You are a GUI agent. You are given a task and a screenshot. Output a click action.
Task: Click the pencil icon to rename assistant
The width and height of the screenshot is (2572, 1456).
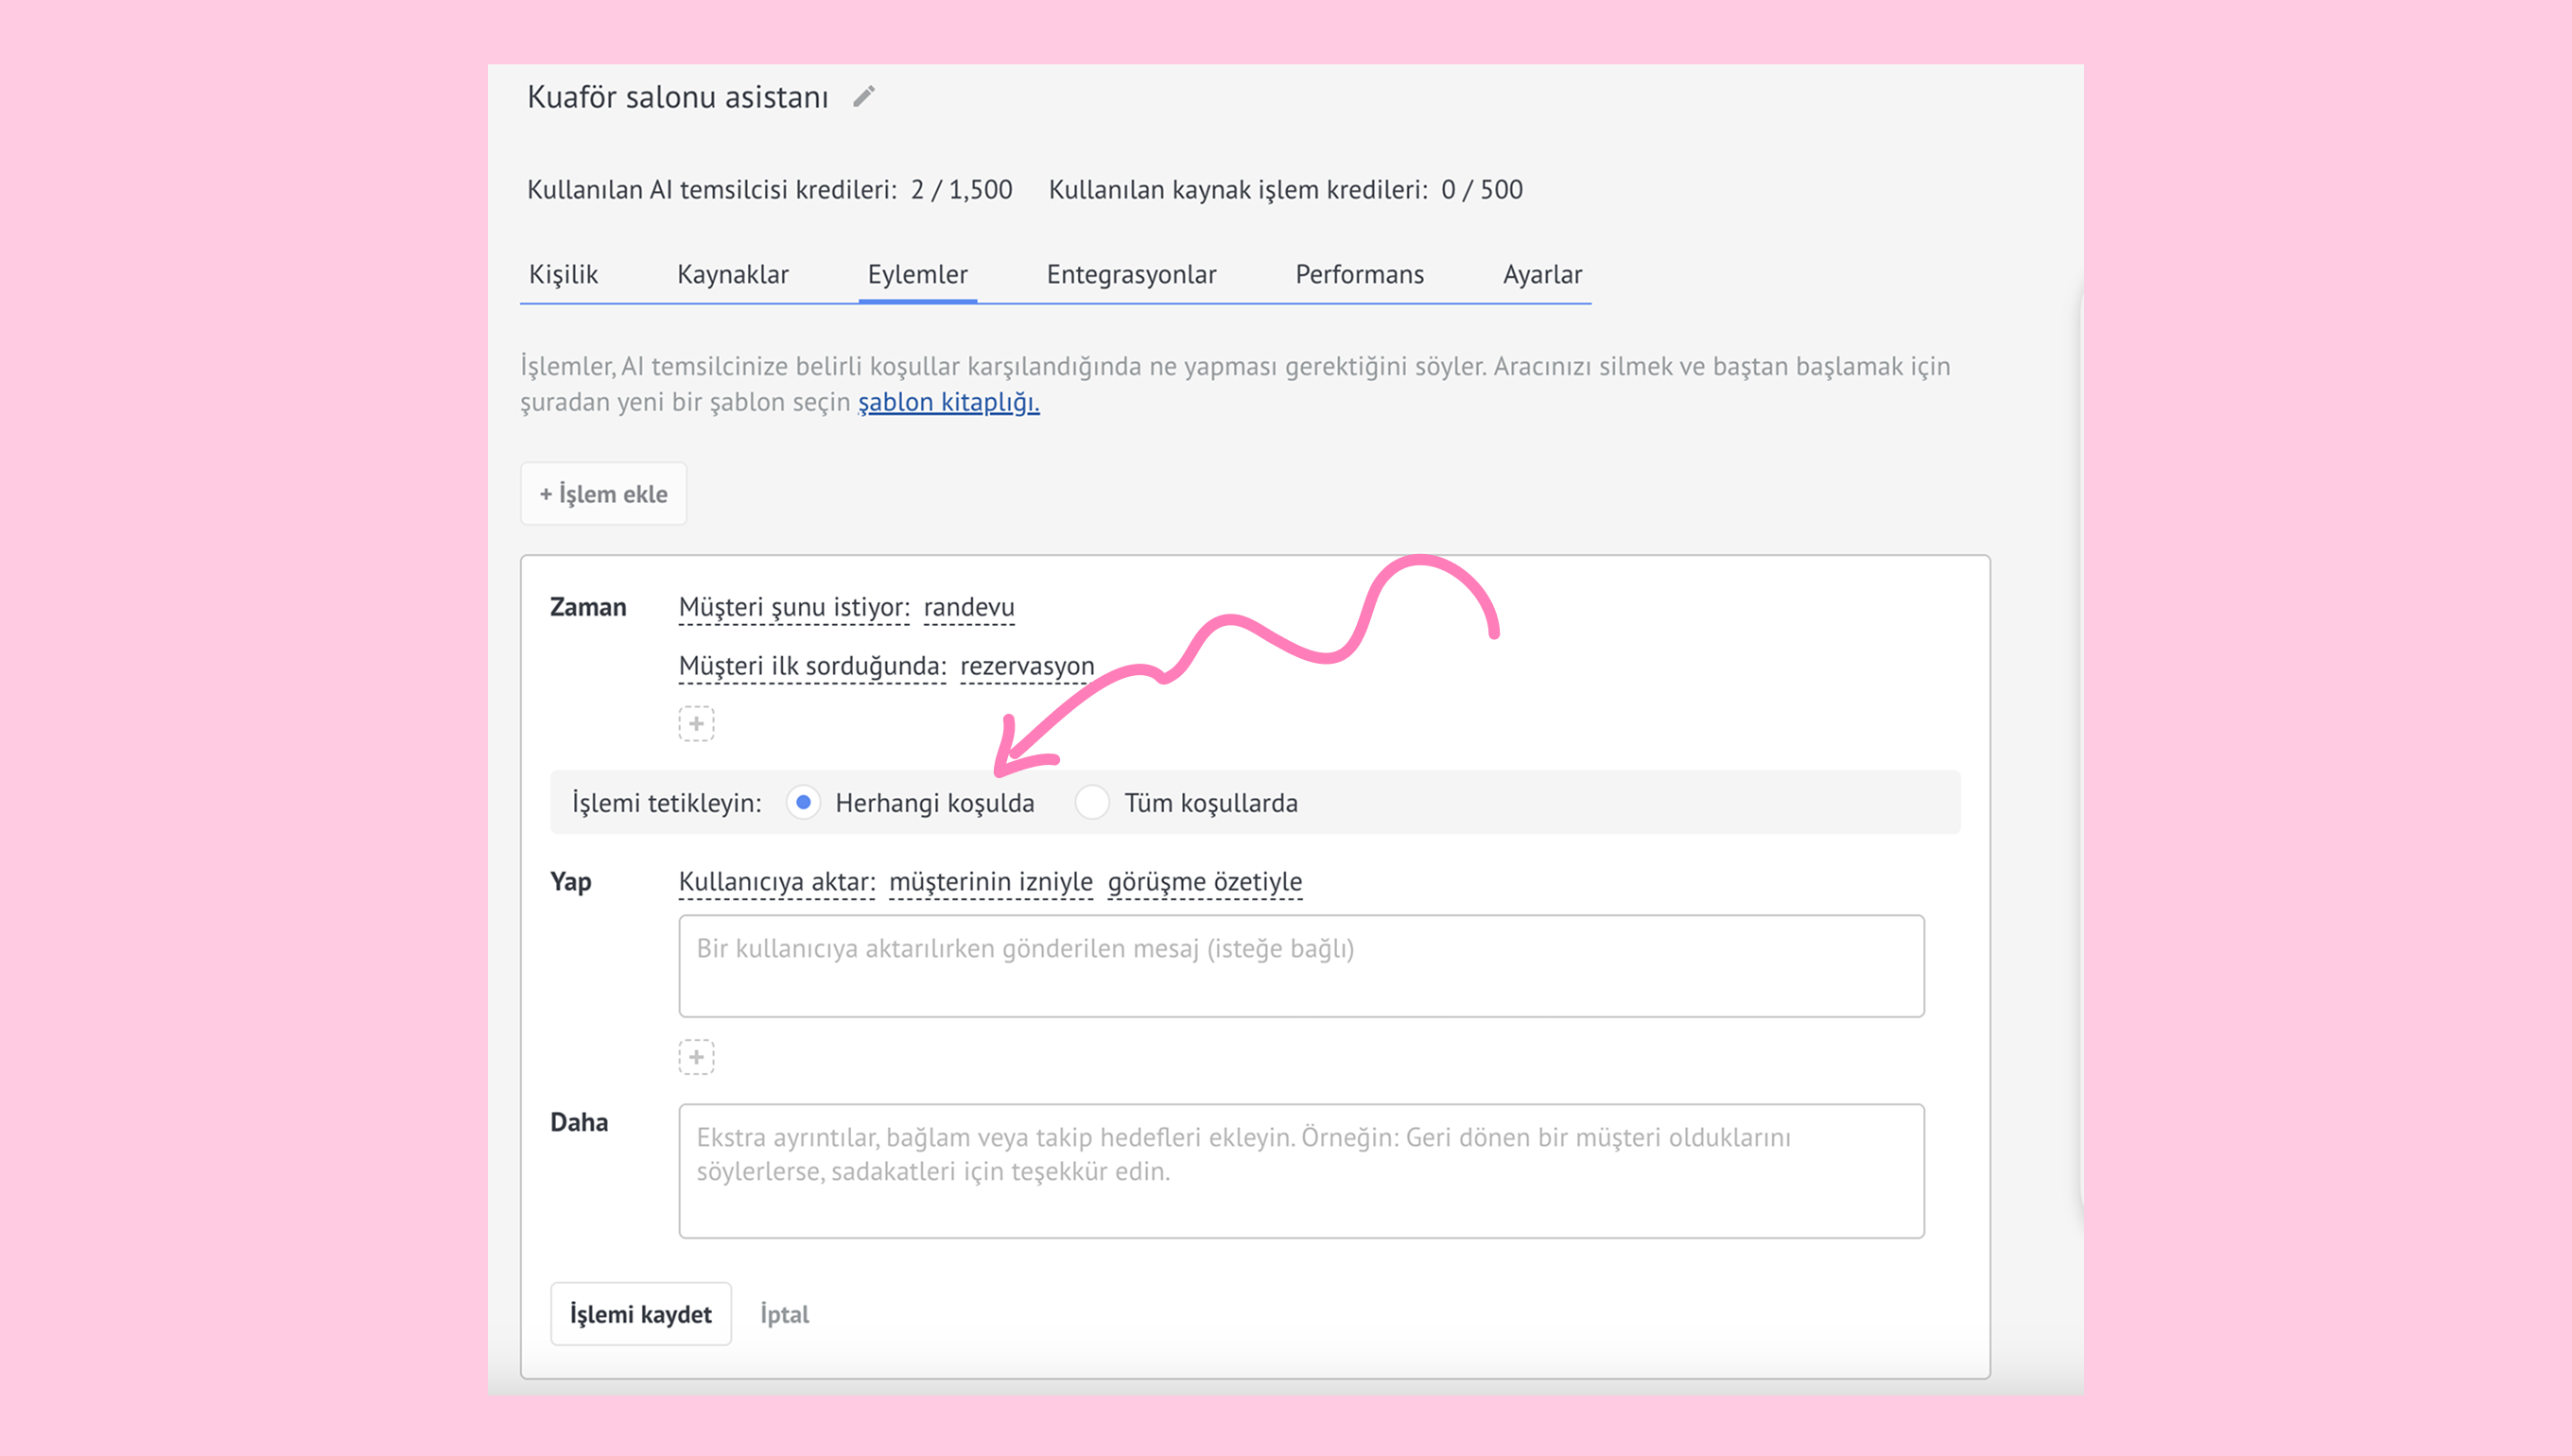(x=864, y=96)
